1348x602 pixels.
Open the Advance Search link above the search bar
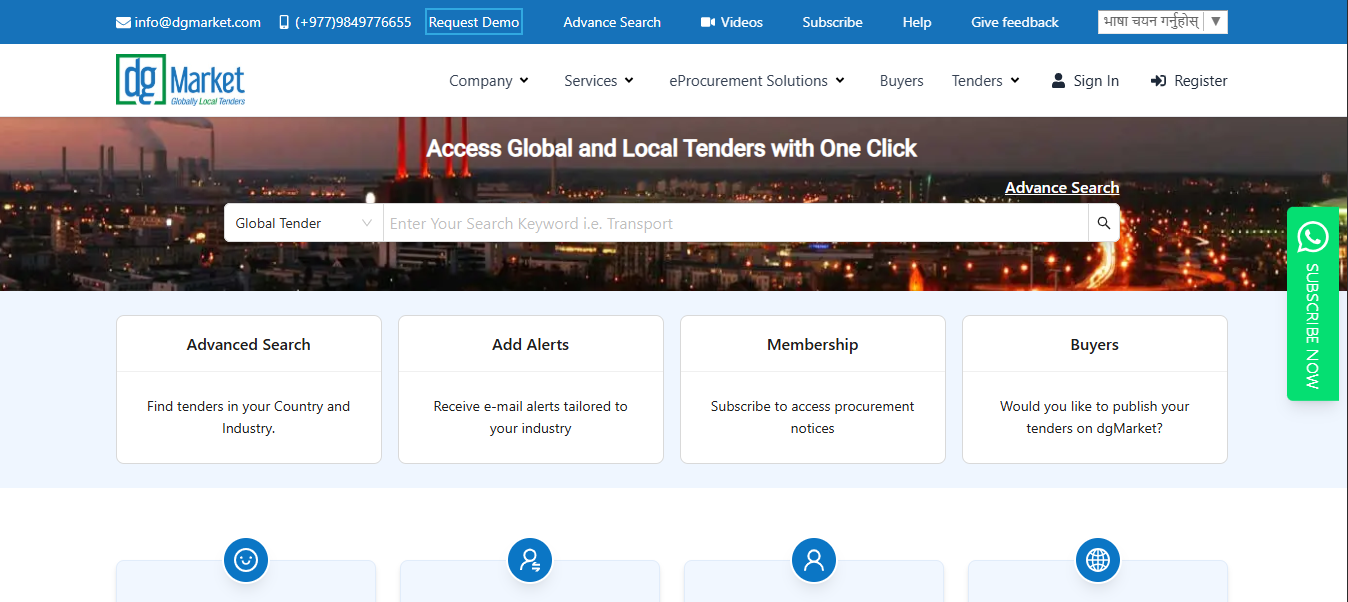(x=1062, y=187)
